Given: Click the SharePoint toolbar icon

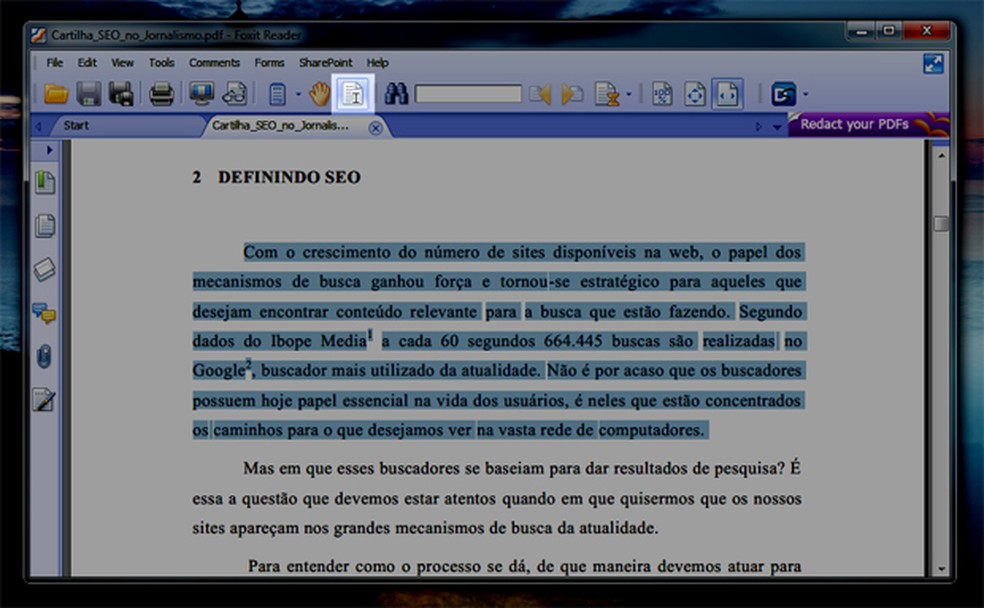Looking at the screenshot, I should tap(783, 95).
